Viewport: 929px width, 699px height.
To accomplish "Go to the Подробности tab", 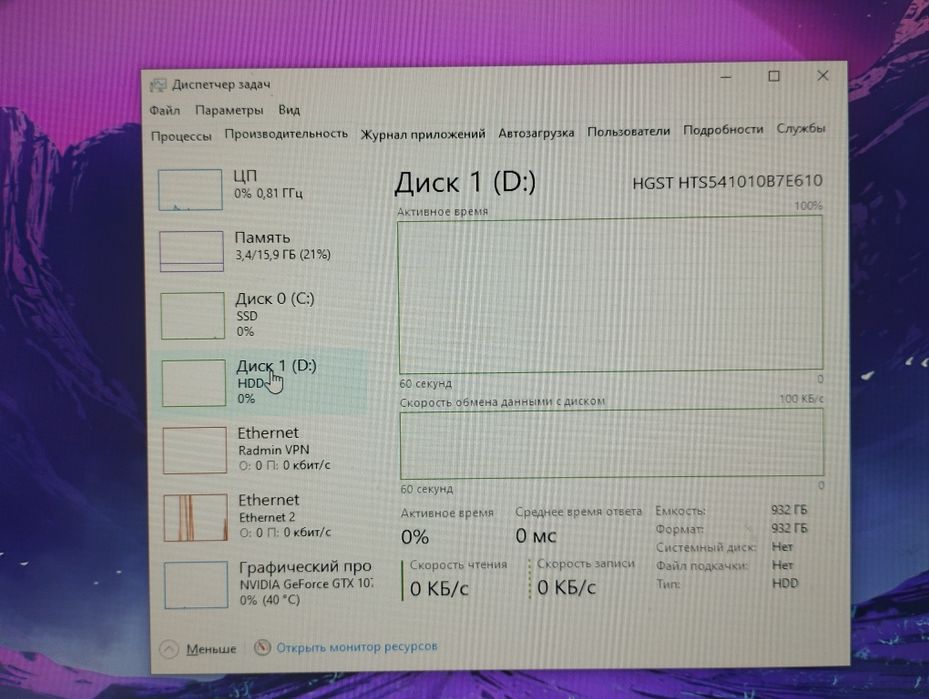I will pyautogui.click(x=723, y=129).
